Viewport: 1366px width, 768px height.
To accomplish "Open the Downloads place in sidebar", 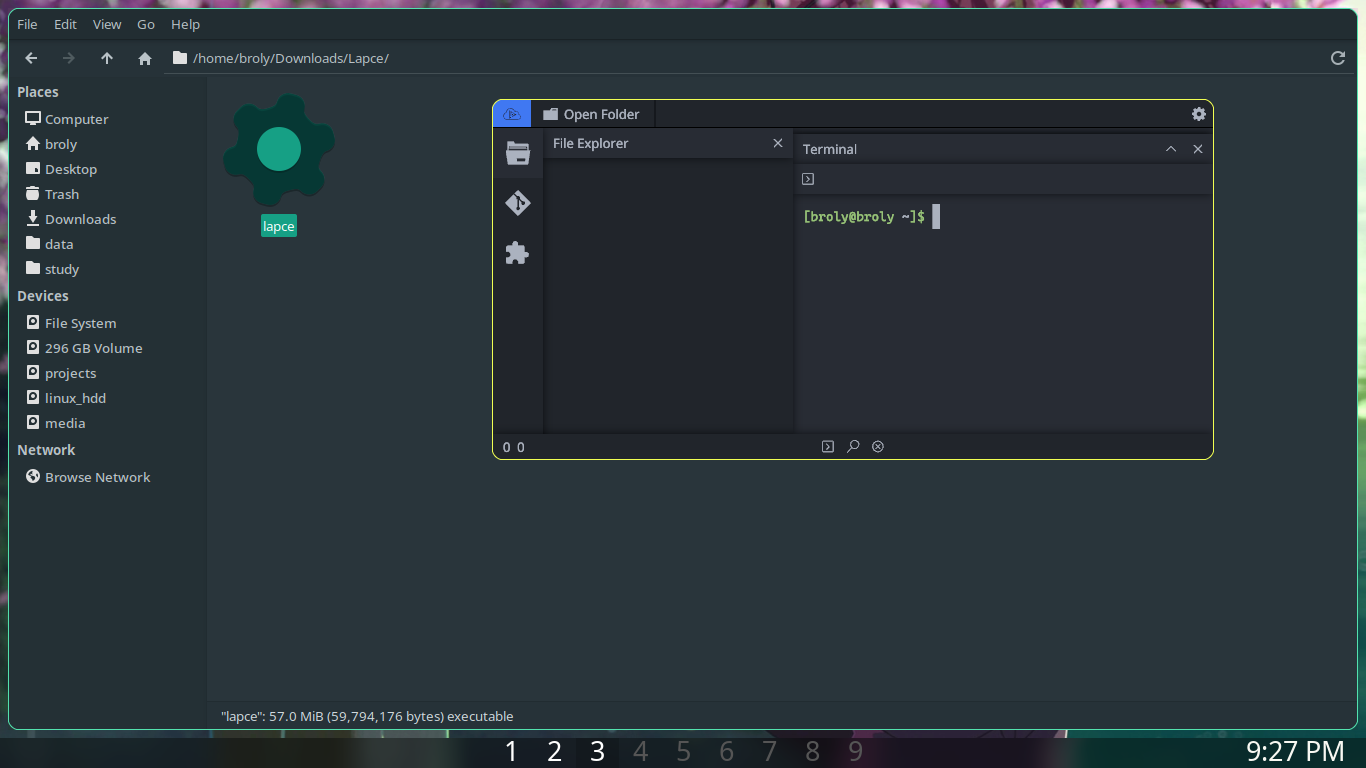I will [x=79, y=218].
